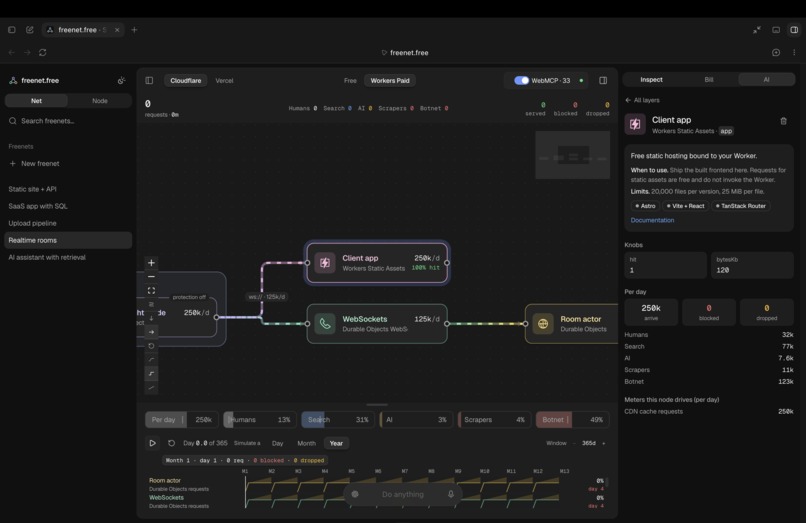Open the browser three-dot menu
The height and width of the screenshot is (523, 806).
[x=794, y=52]
